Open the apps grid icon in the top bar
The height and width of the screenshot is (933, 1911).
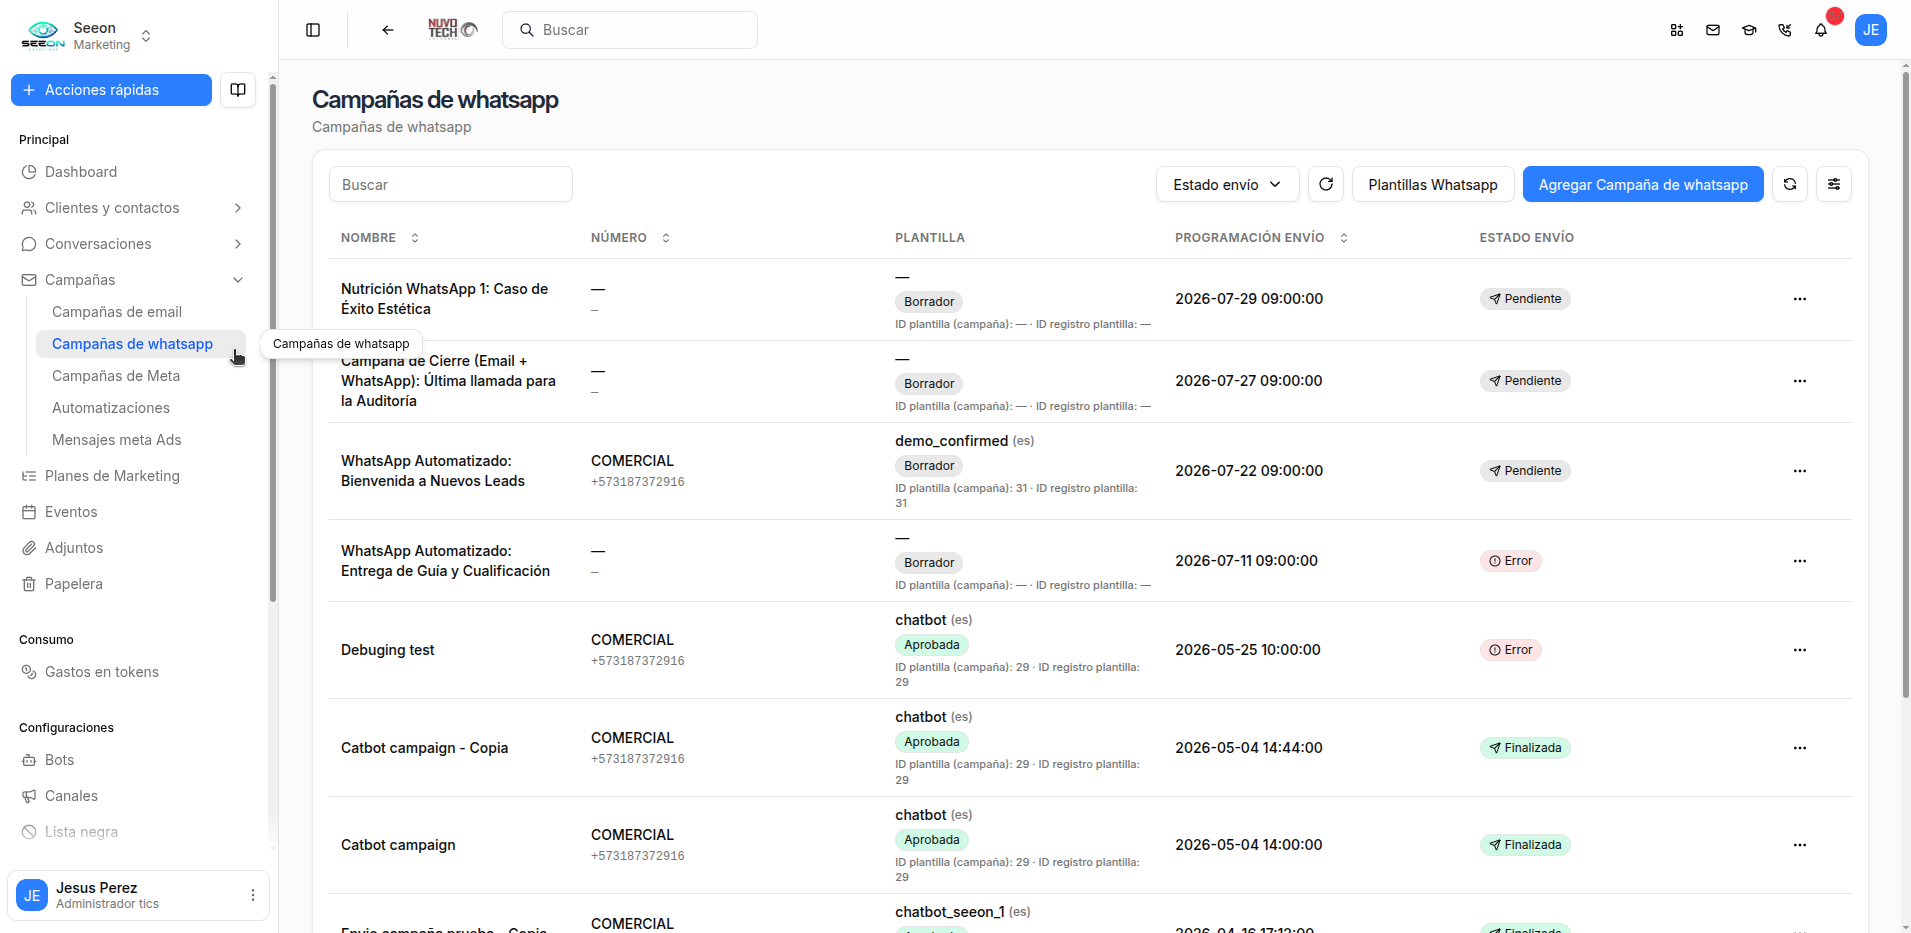pos(1677,30)
